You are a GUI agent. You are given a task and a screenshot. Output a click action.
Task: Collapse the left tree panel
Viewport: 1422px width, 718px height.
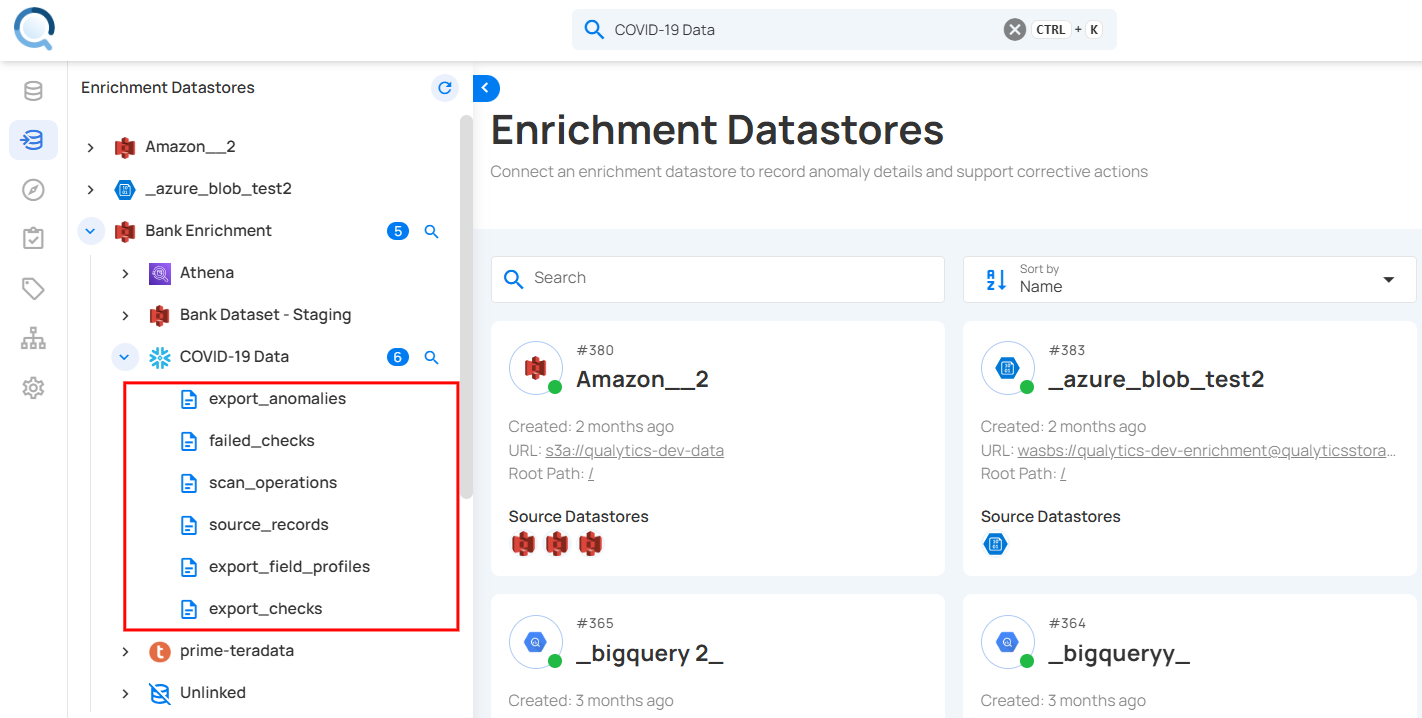point(486,88)
